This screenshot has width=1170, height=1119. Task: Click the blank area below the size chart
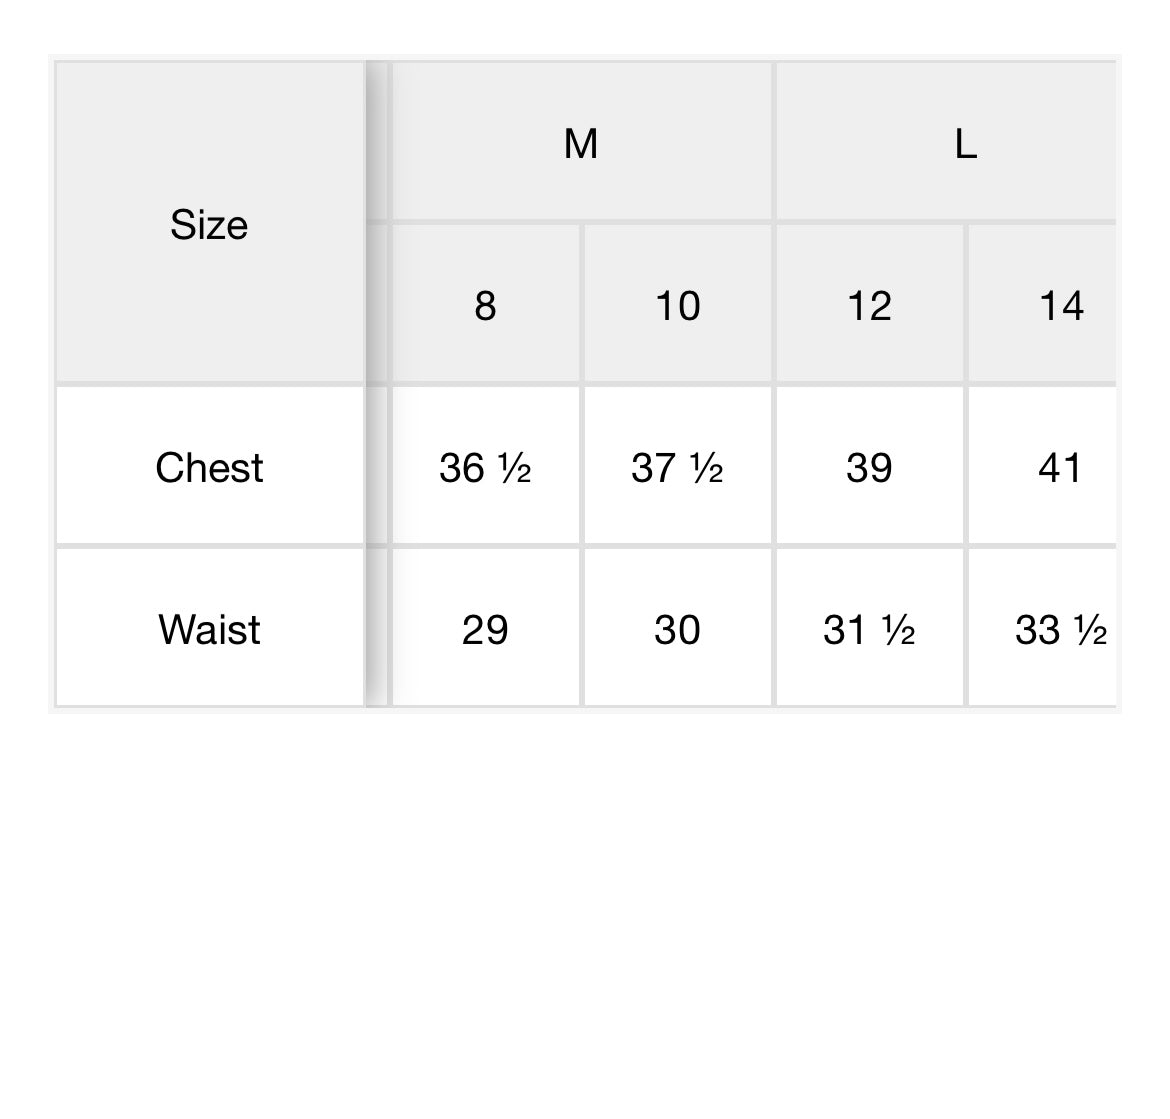click(x=585, y=900)
